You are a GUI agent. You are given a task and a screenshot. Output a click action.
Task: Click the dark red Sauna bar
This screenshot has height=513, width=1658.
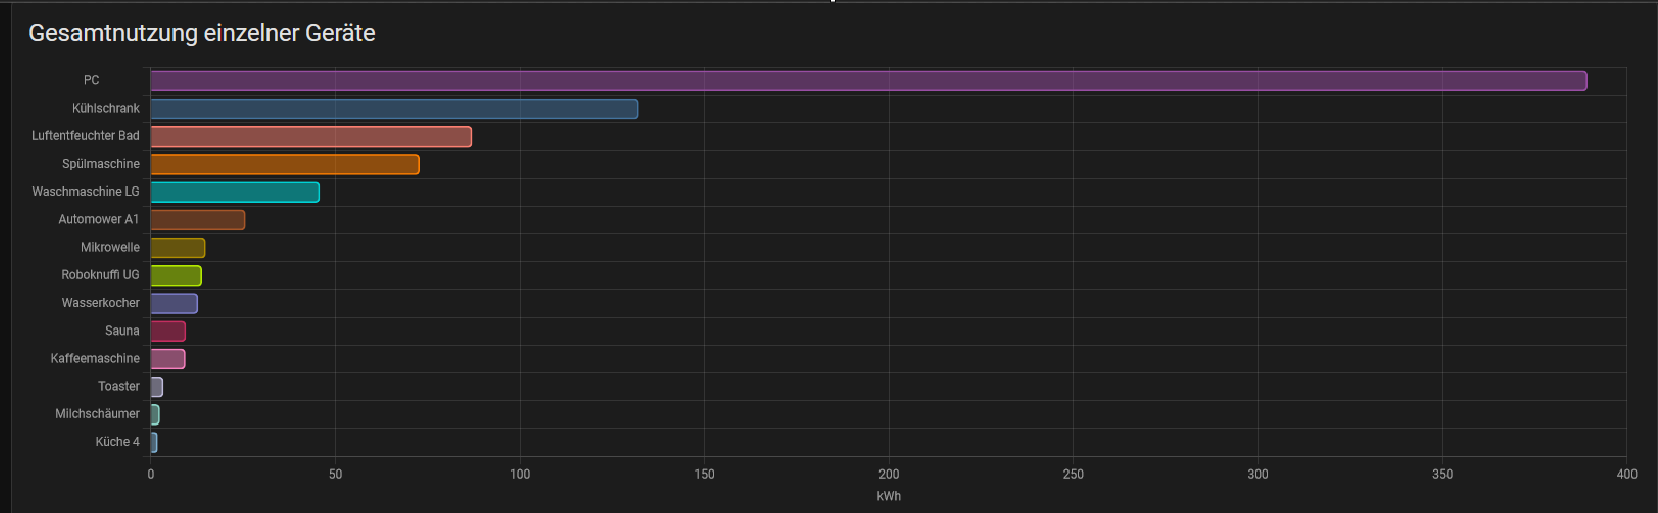point(168,331)
